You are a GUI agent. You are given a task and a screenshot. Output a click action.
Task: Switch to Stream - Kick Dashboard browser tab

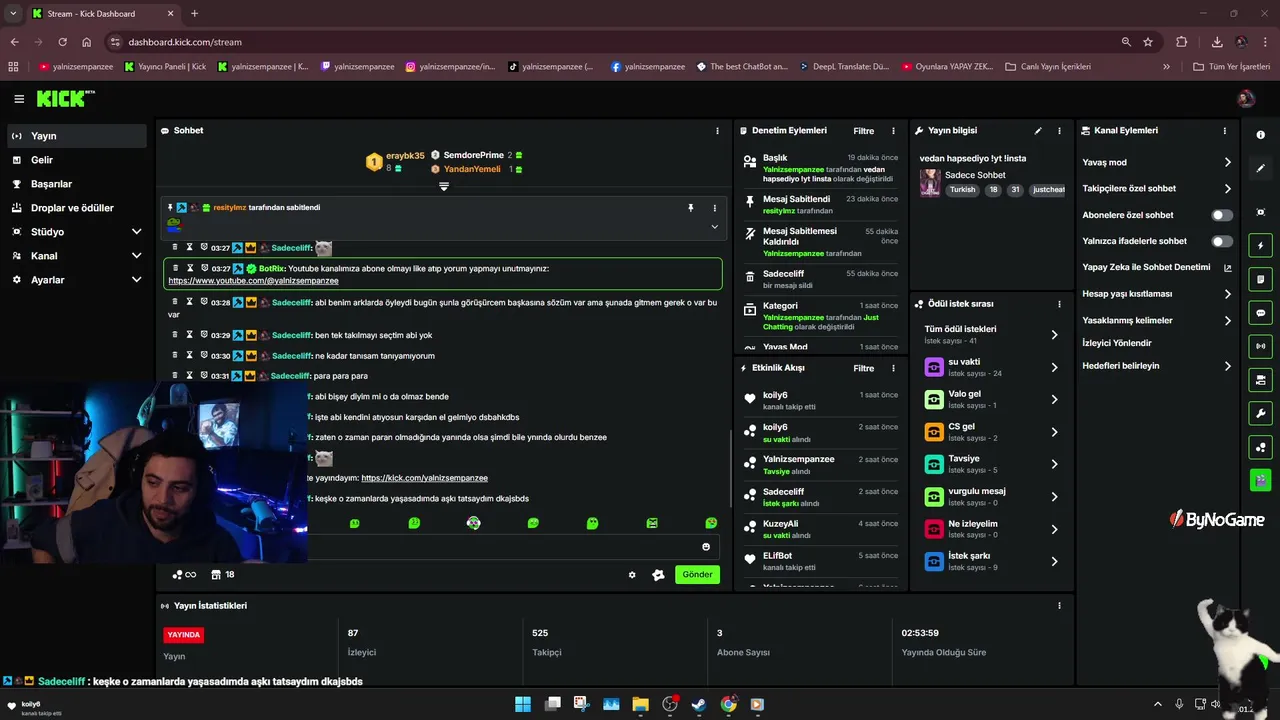tap(102, 13)
